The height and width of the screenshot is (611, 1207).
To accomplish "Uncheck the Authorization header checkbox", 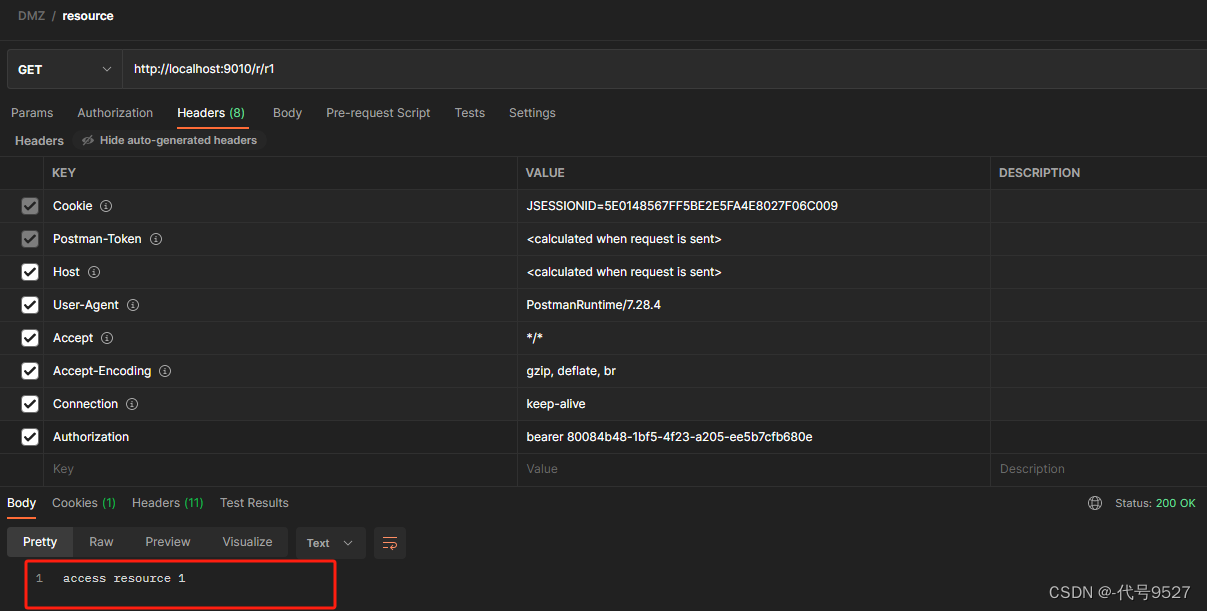I will pyautogui.click(x=30, y=437).
